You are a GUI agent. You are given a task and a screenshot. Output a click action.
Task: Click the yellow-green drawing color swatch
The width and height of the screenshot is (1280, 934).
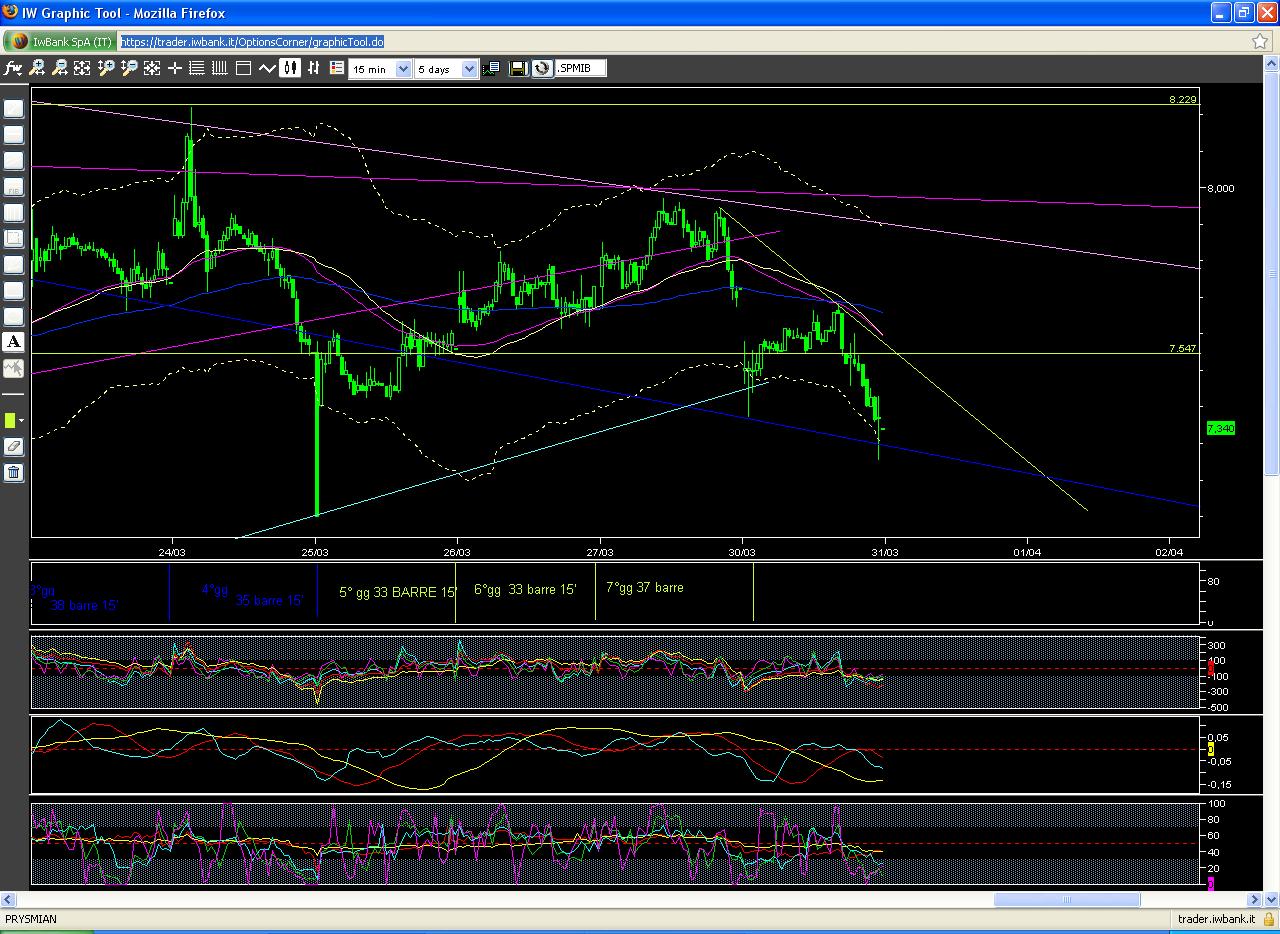[x=10, y=421]
